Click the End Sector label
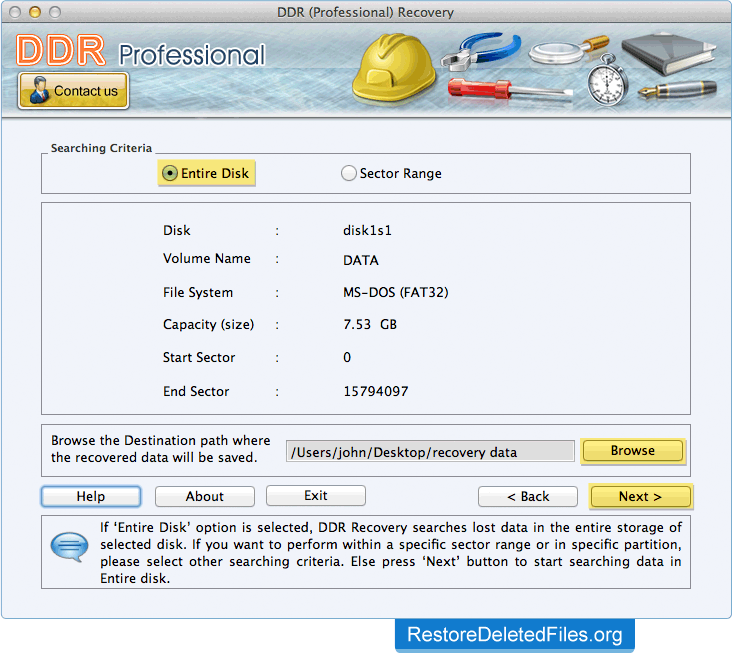The height and width of the screenshot is (653, 732). (x=196, y=391)
